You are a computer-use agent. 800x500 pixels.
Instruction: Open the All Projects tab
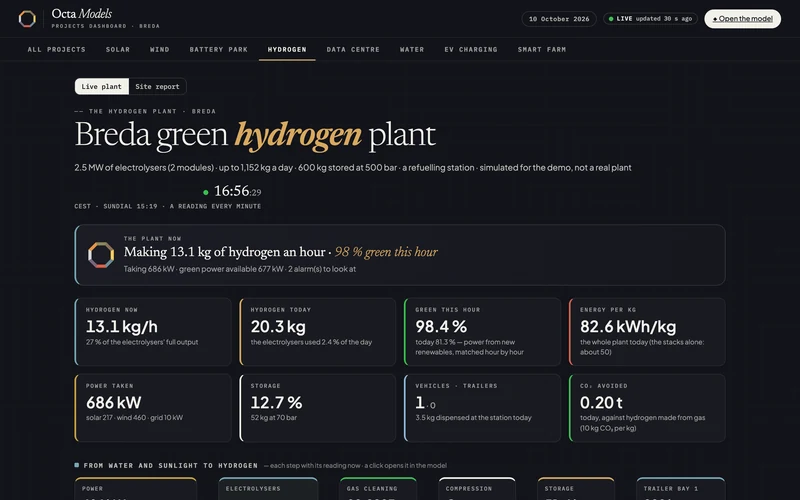pyautogui.click(x=57, y=49)
